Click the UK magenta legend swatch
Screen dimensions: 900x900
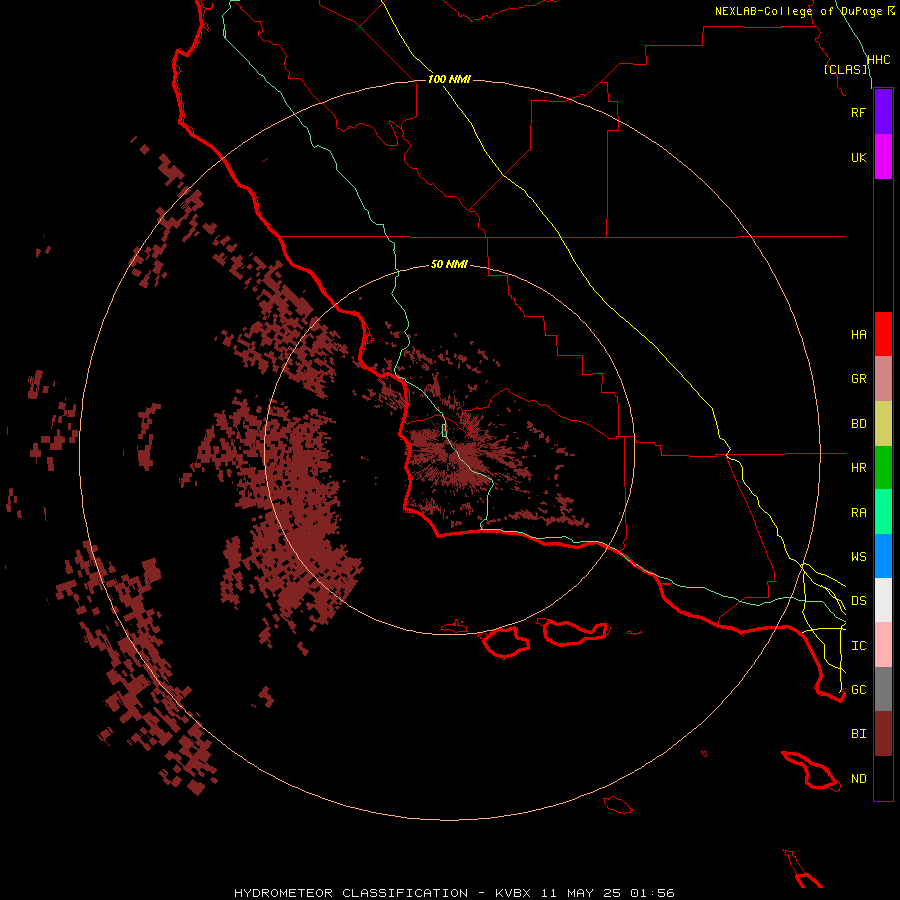[x=883, y=157]
